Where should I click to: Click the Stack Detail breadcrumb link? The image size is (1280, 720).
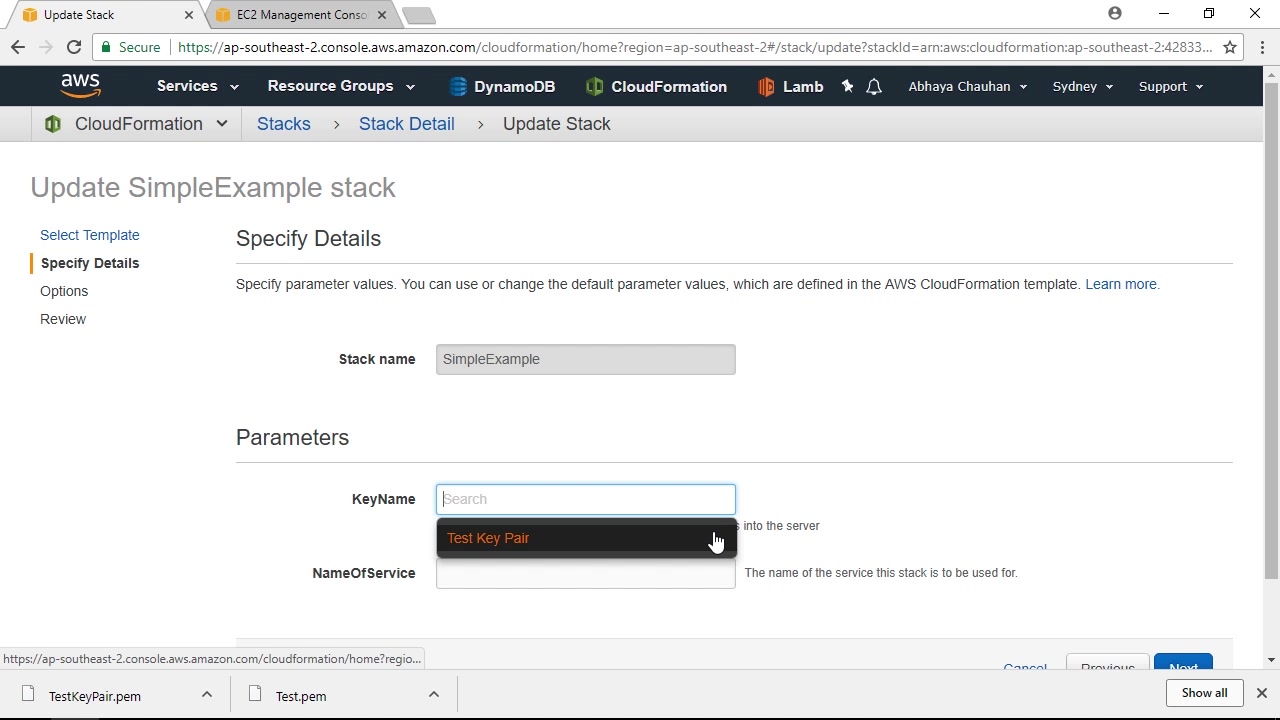pyautogui.click(x=407, y=124)
